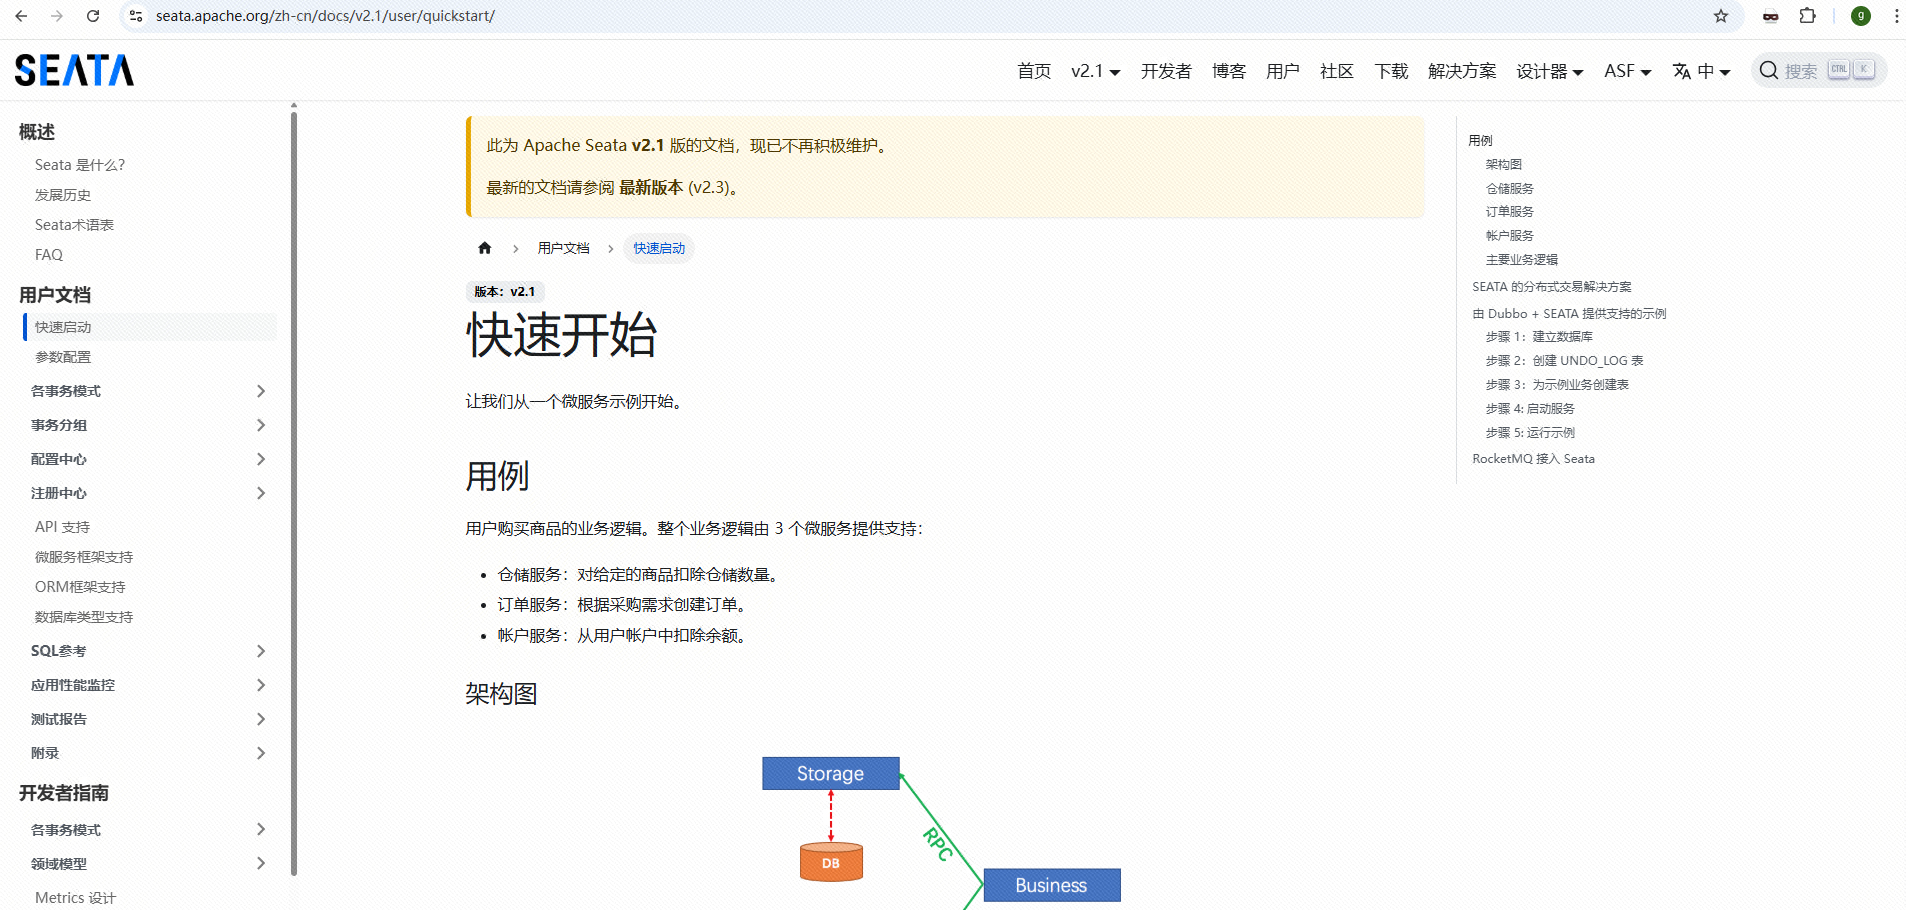Open the 设计器 dropdown menu

(x=1549, y=71)
